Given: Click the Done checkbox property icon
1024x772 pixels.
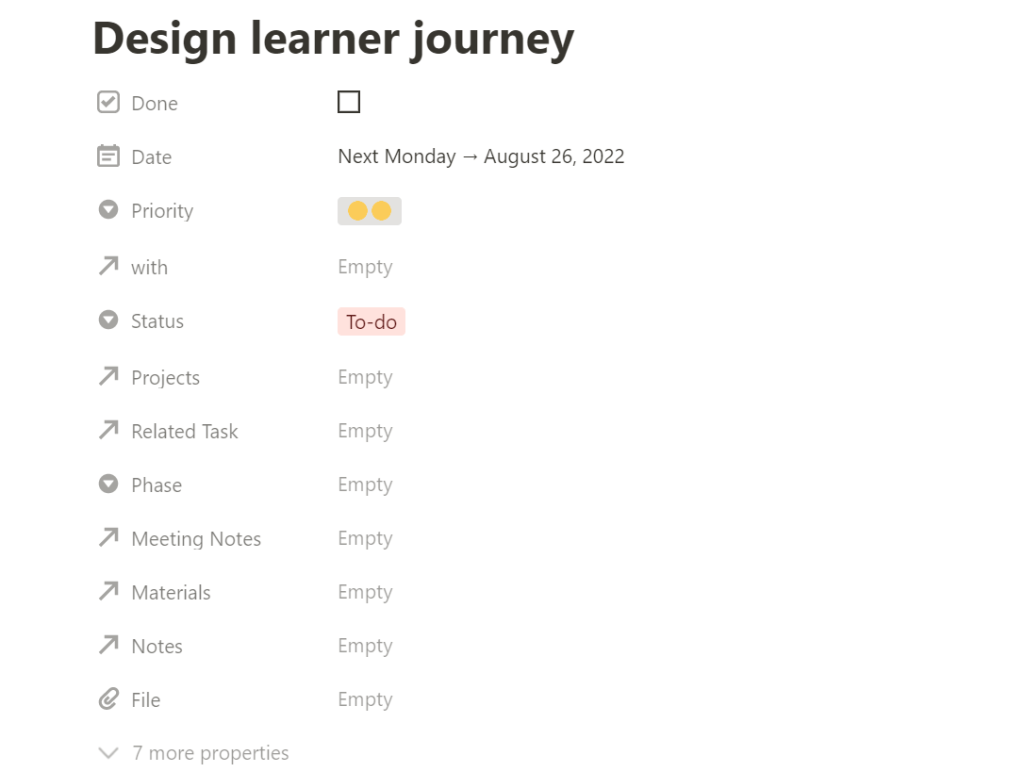Looking at the screenshot, I should [108, 103].
